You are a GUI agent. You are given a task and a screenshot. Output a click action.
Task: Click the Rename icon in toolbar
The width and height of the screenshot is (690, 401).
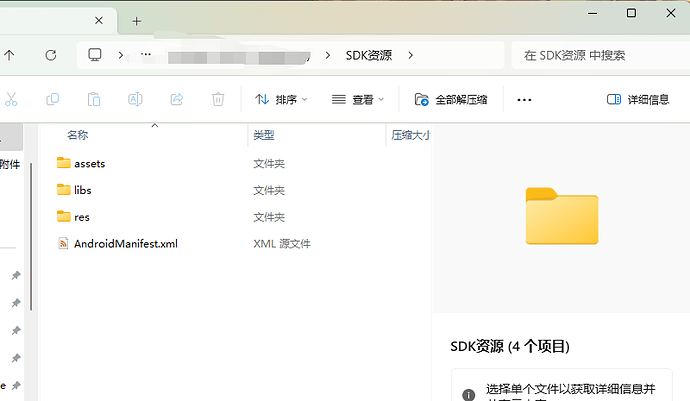[x=135, y=99]
